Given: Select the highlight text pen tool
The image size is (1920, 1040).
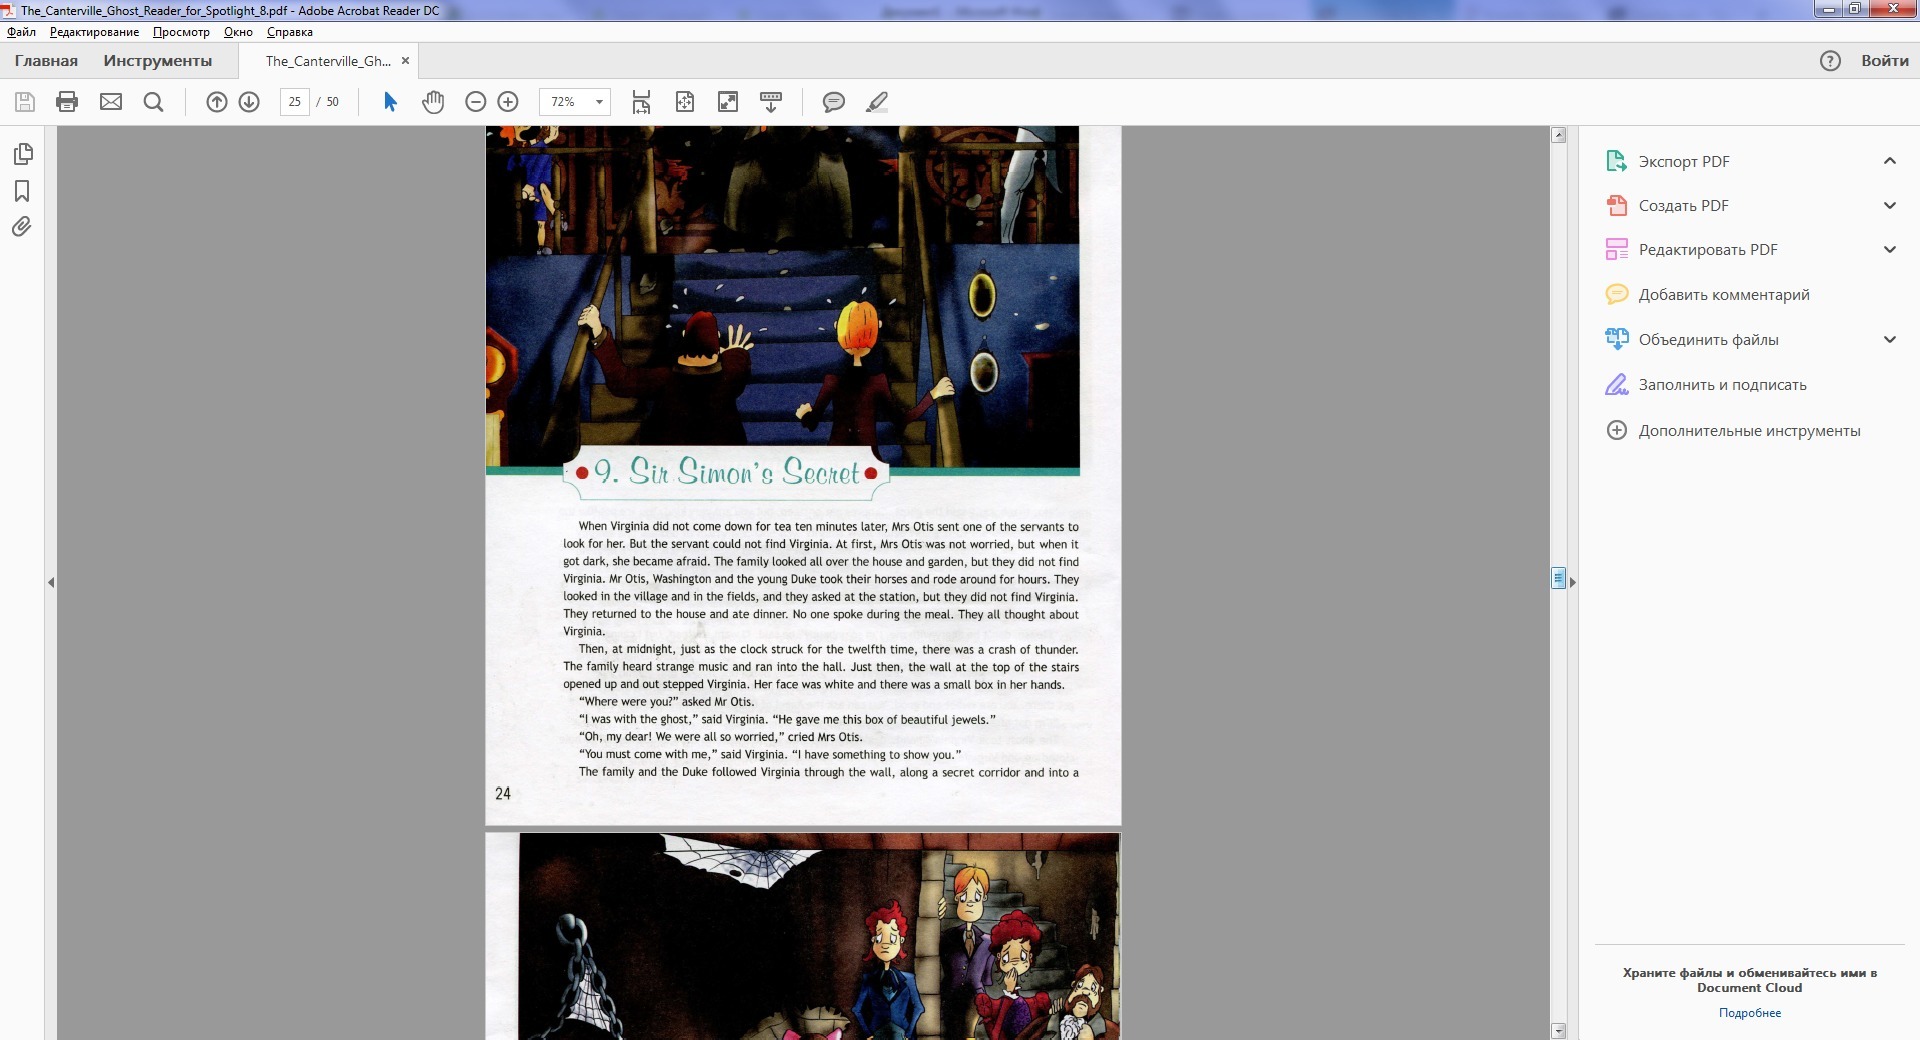Looking at the screenshot, I should [x=877, y=102].
